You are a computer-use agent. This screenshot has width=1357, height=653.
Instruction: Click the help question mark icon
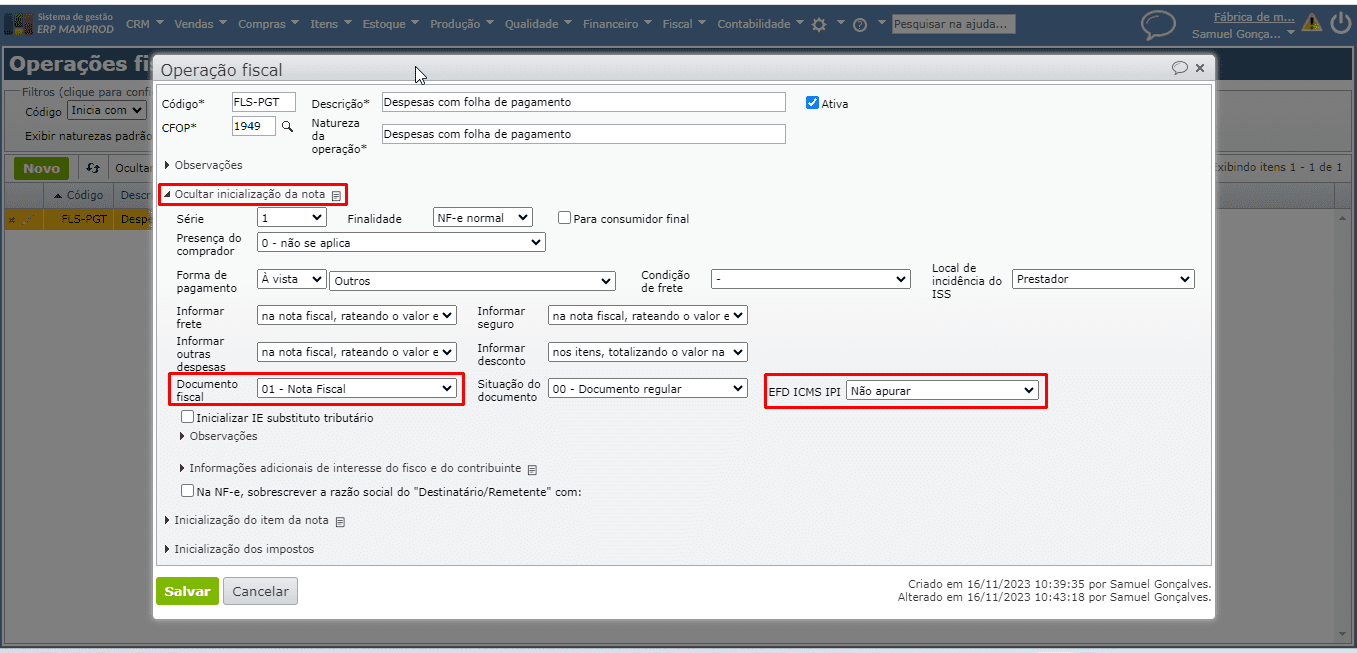(x=859, y=25)
